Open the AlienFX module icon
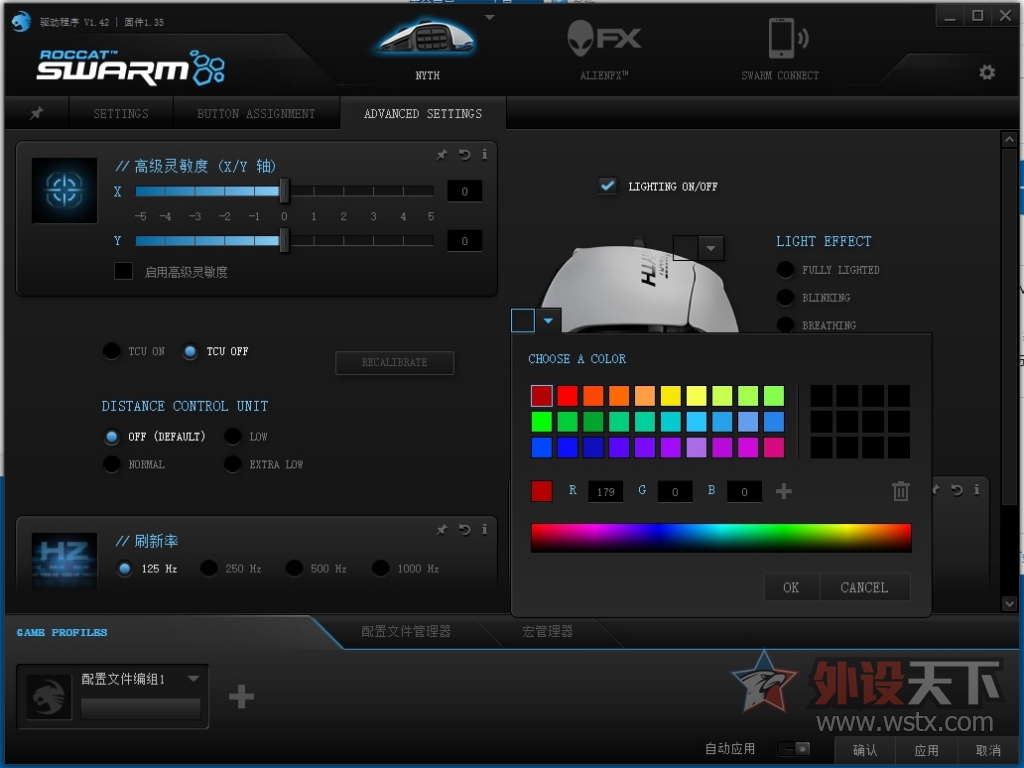The width and height of the screenshot is (1024, 768). coord(604,38)
